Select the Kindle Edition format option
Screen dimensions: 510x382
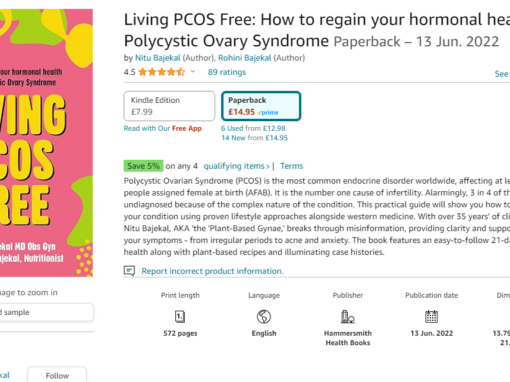click(169, 106)
